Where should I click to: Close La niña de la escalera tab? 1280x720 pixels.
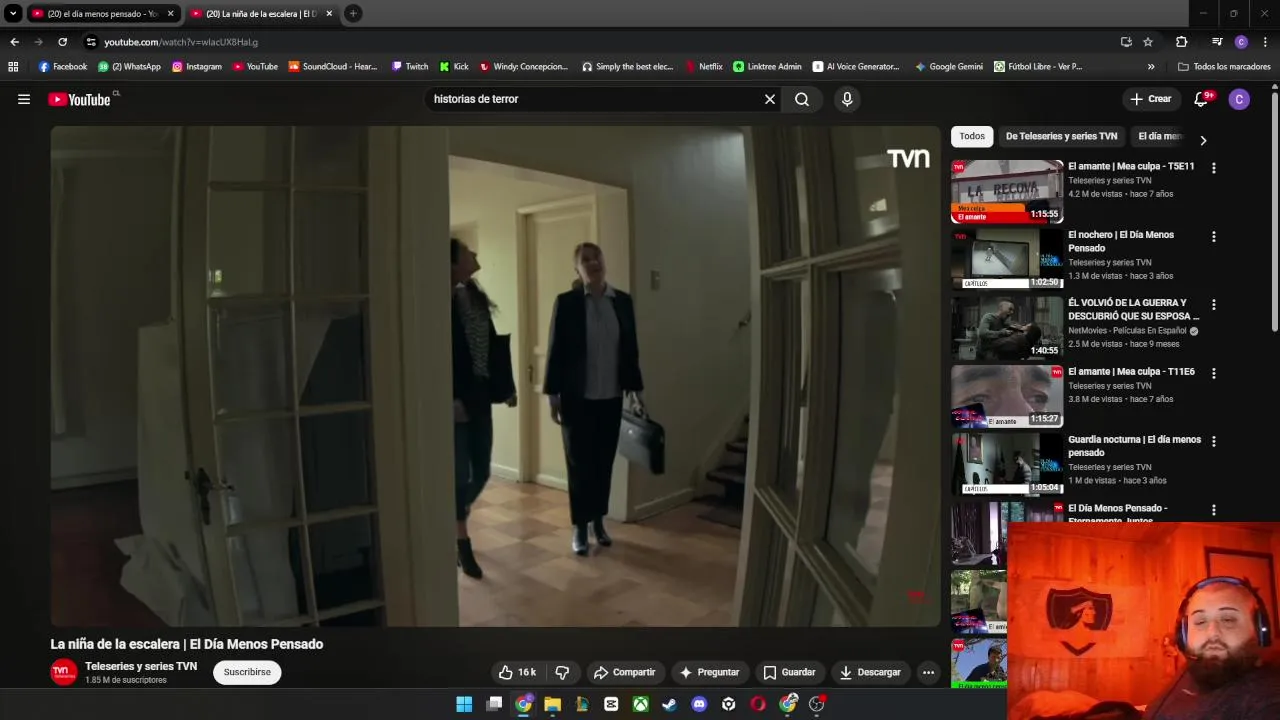point(329,14)
